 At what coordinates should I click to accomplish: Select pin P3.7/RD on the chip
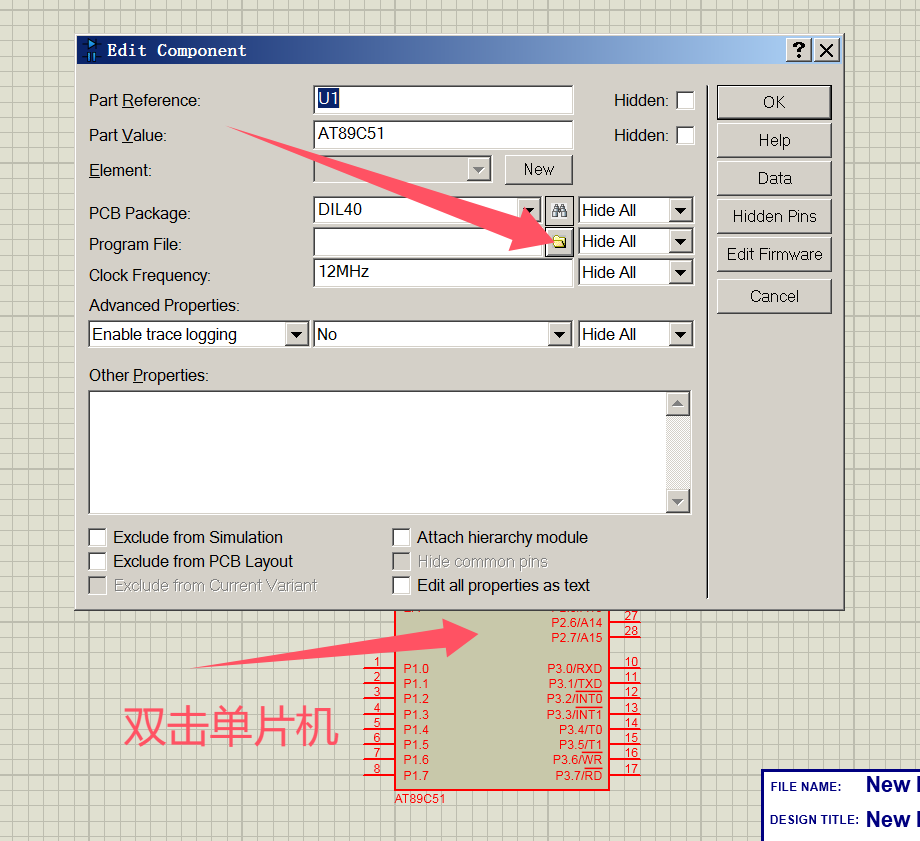(579, 775)
